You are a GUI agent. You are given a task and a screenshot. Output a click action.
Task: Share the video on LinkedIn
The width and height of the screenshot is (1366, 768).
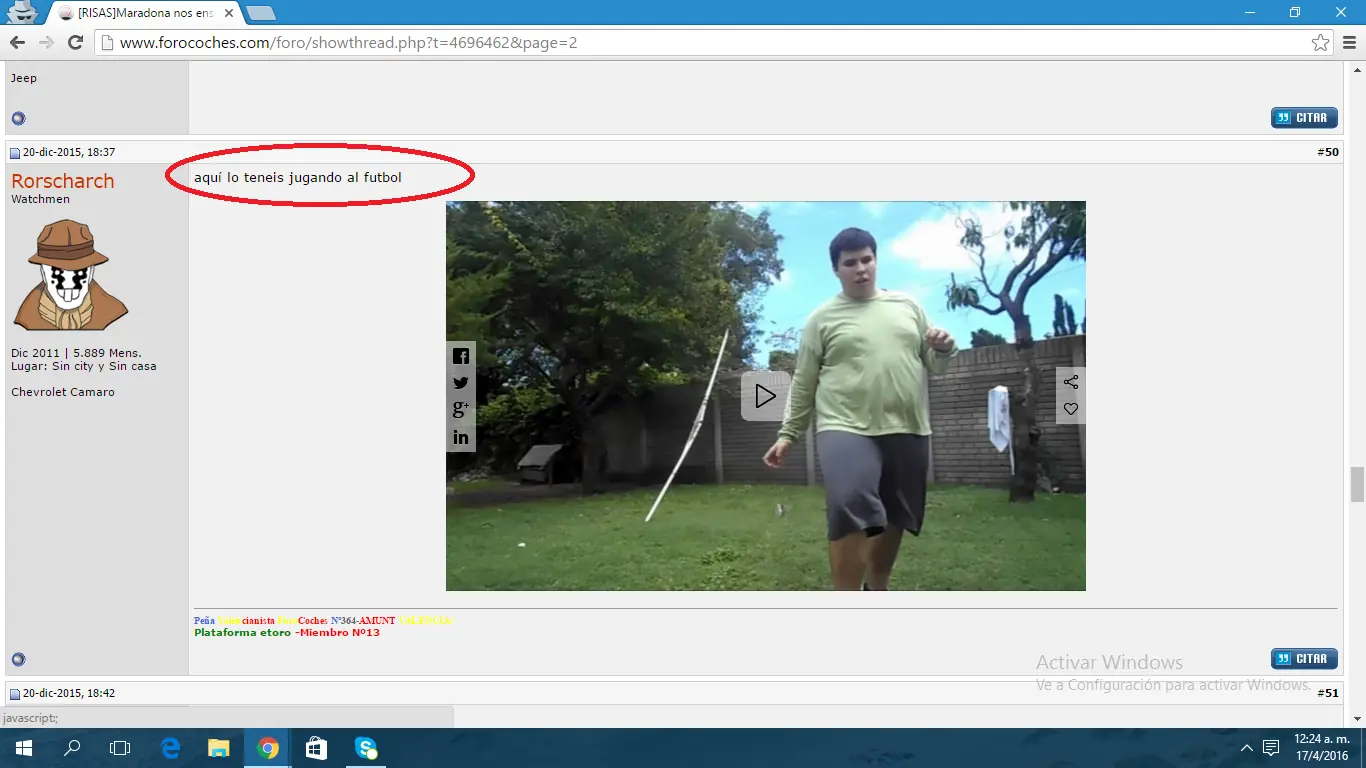pyautogui.click(x=461, y=437)
